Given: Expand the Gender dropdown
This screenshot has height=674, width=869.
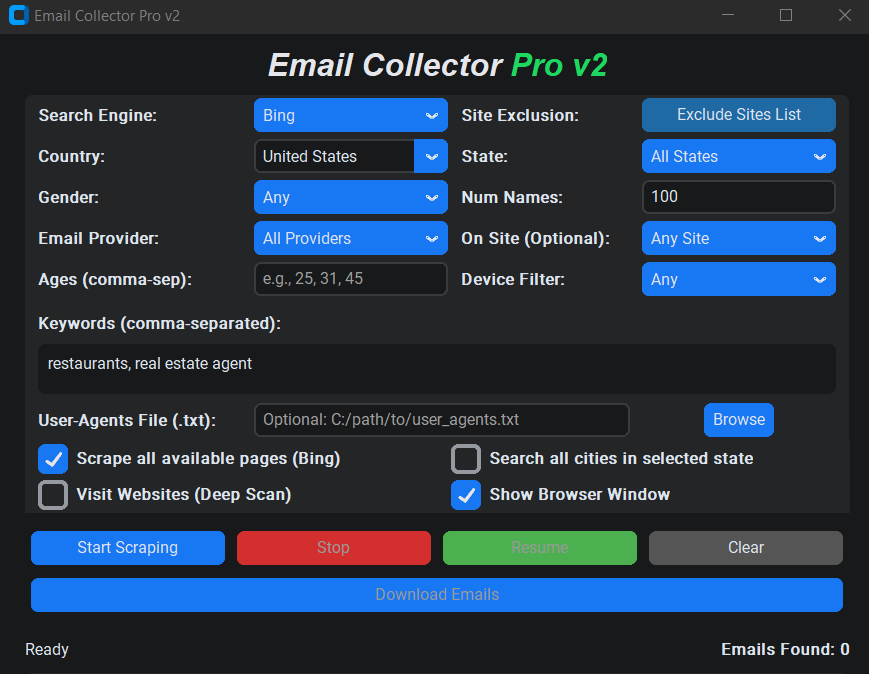Looking at the screenshot, I should coord(350,197).
